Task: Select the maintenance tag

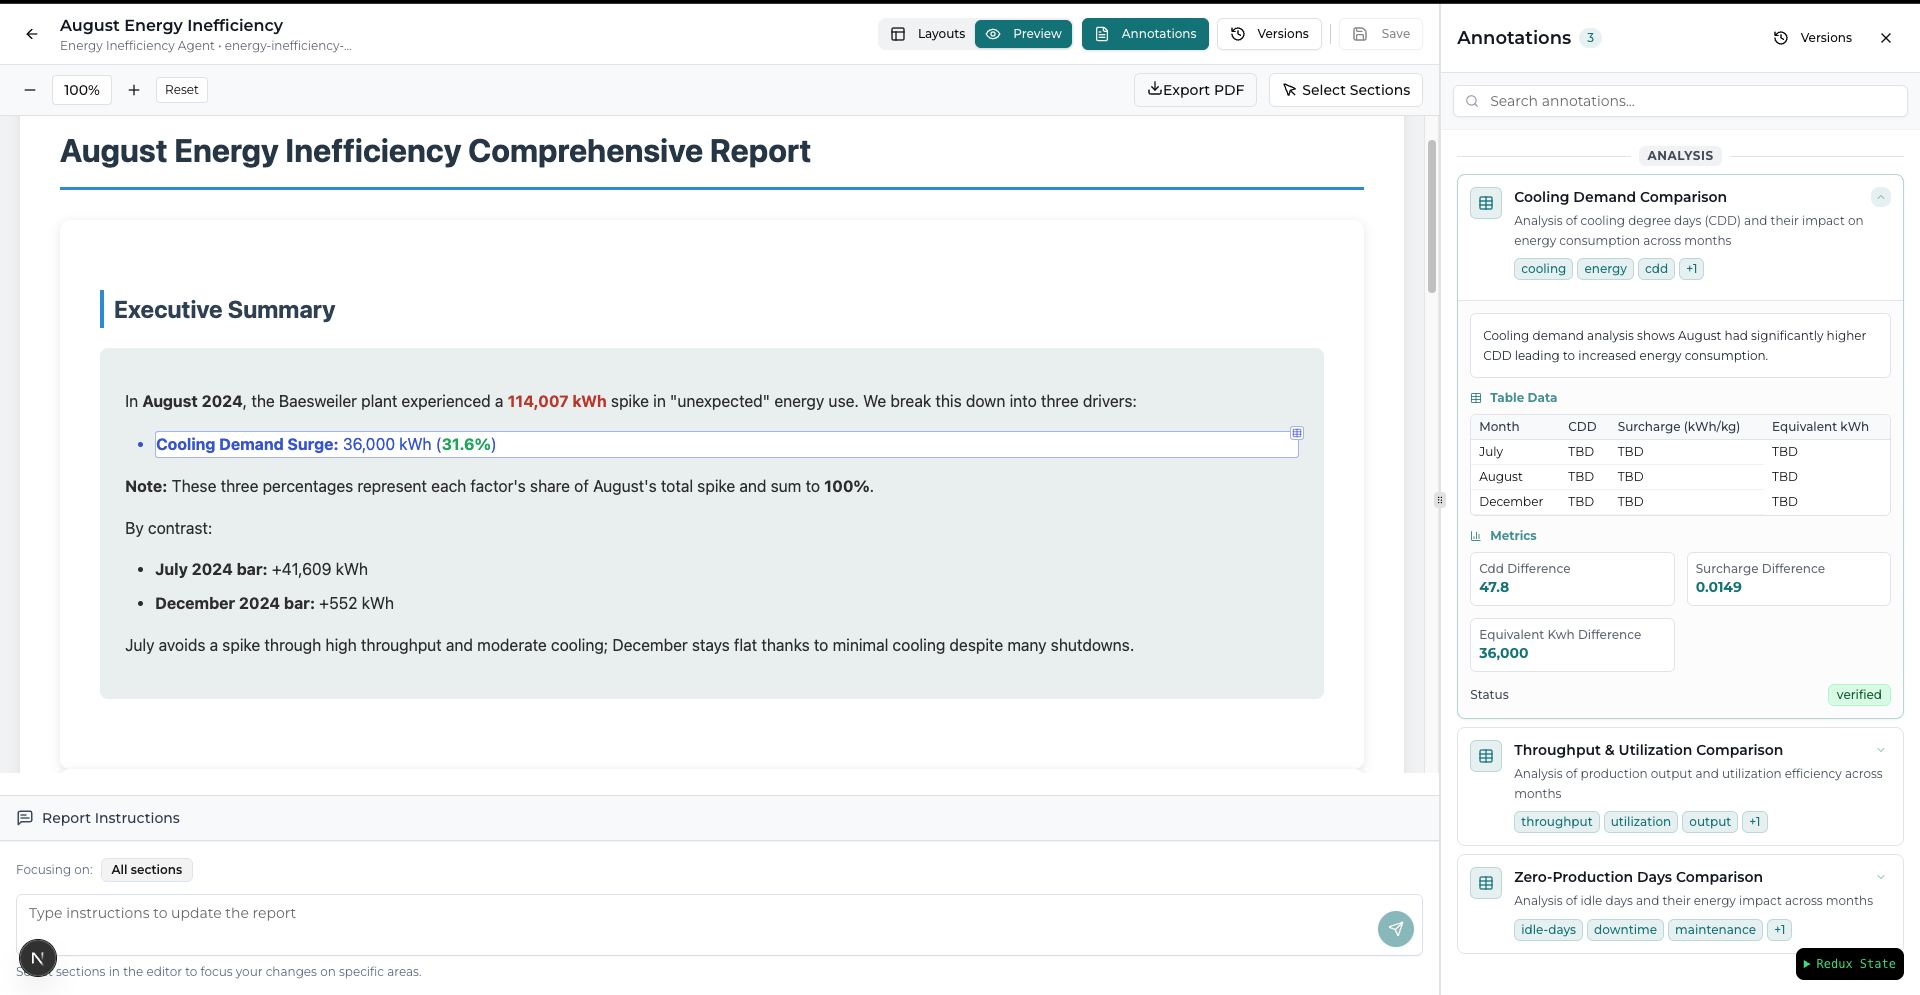Action: pyautogui.click(x=1715, y=930)
